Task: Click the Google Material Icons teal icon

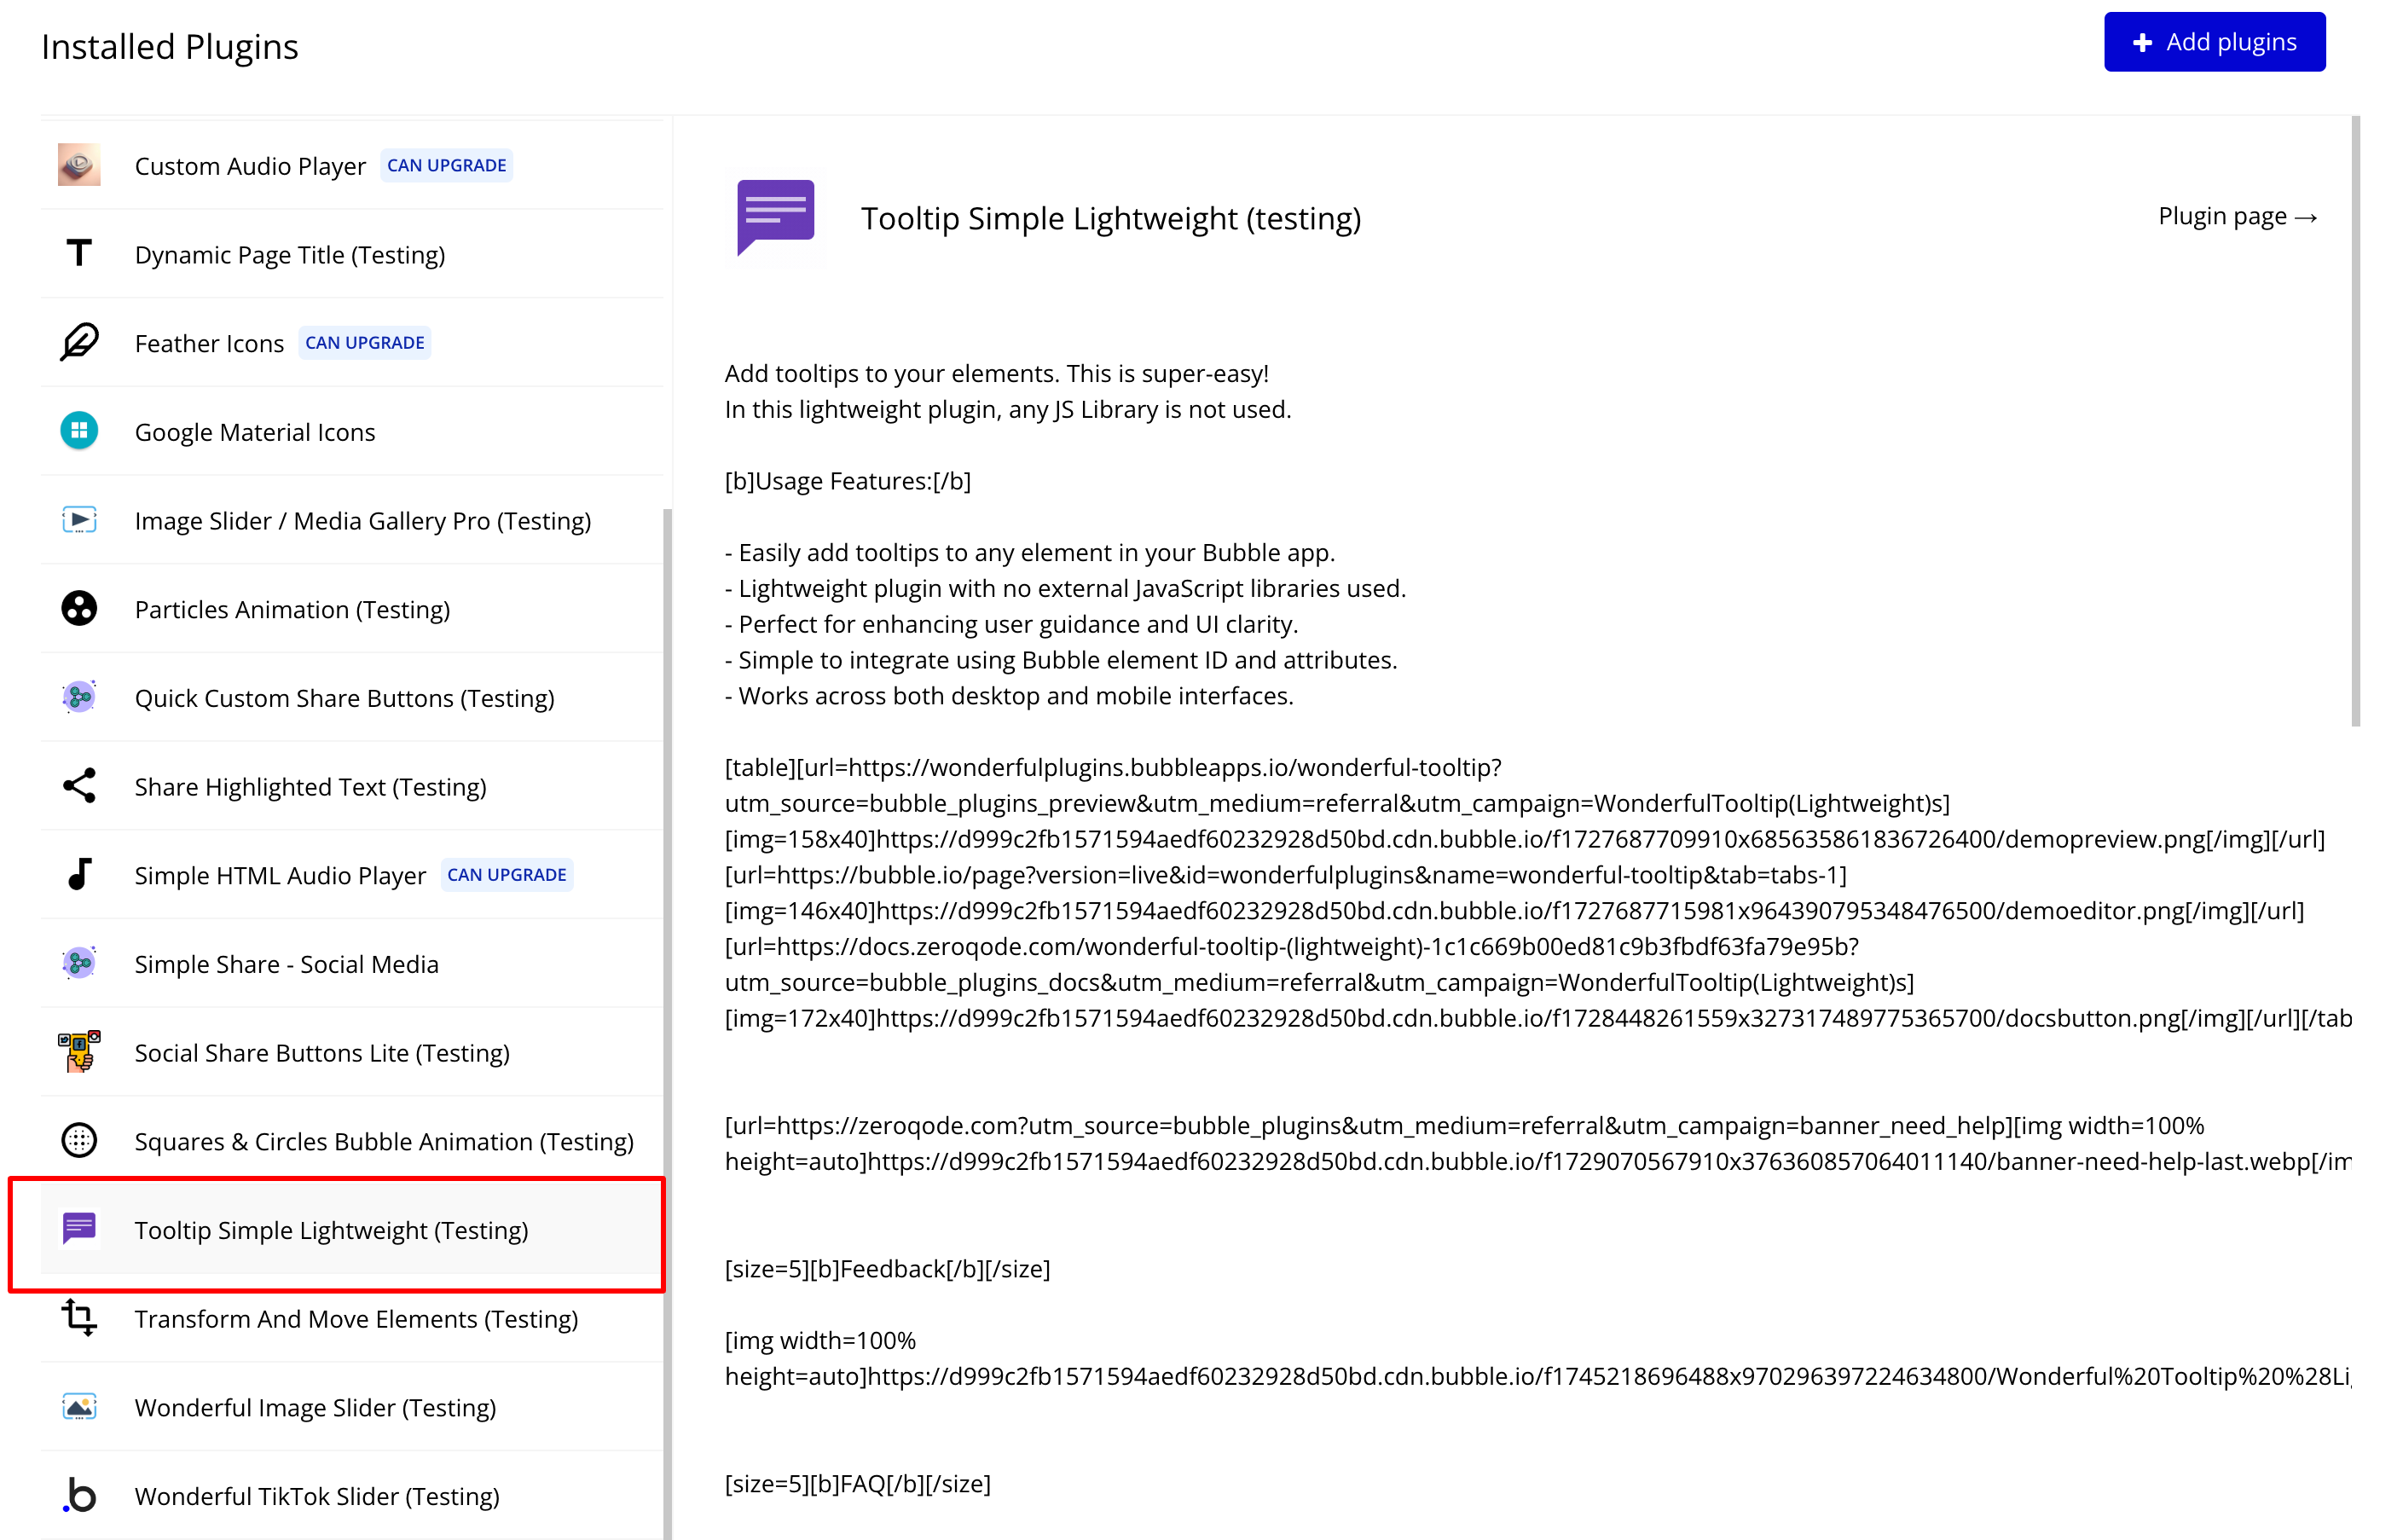Action: pyautogui.click(x=79, y=431)
